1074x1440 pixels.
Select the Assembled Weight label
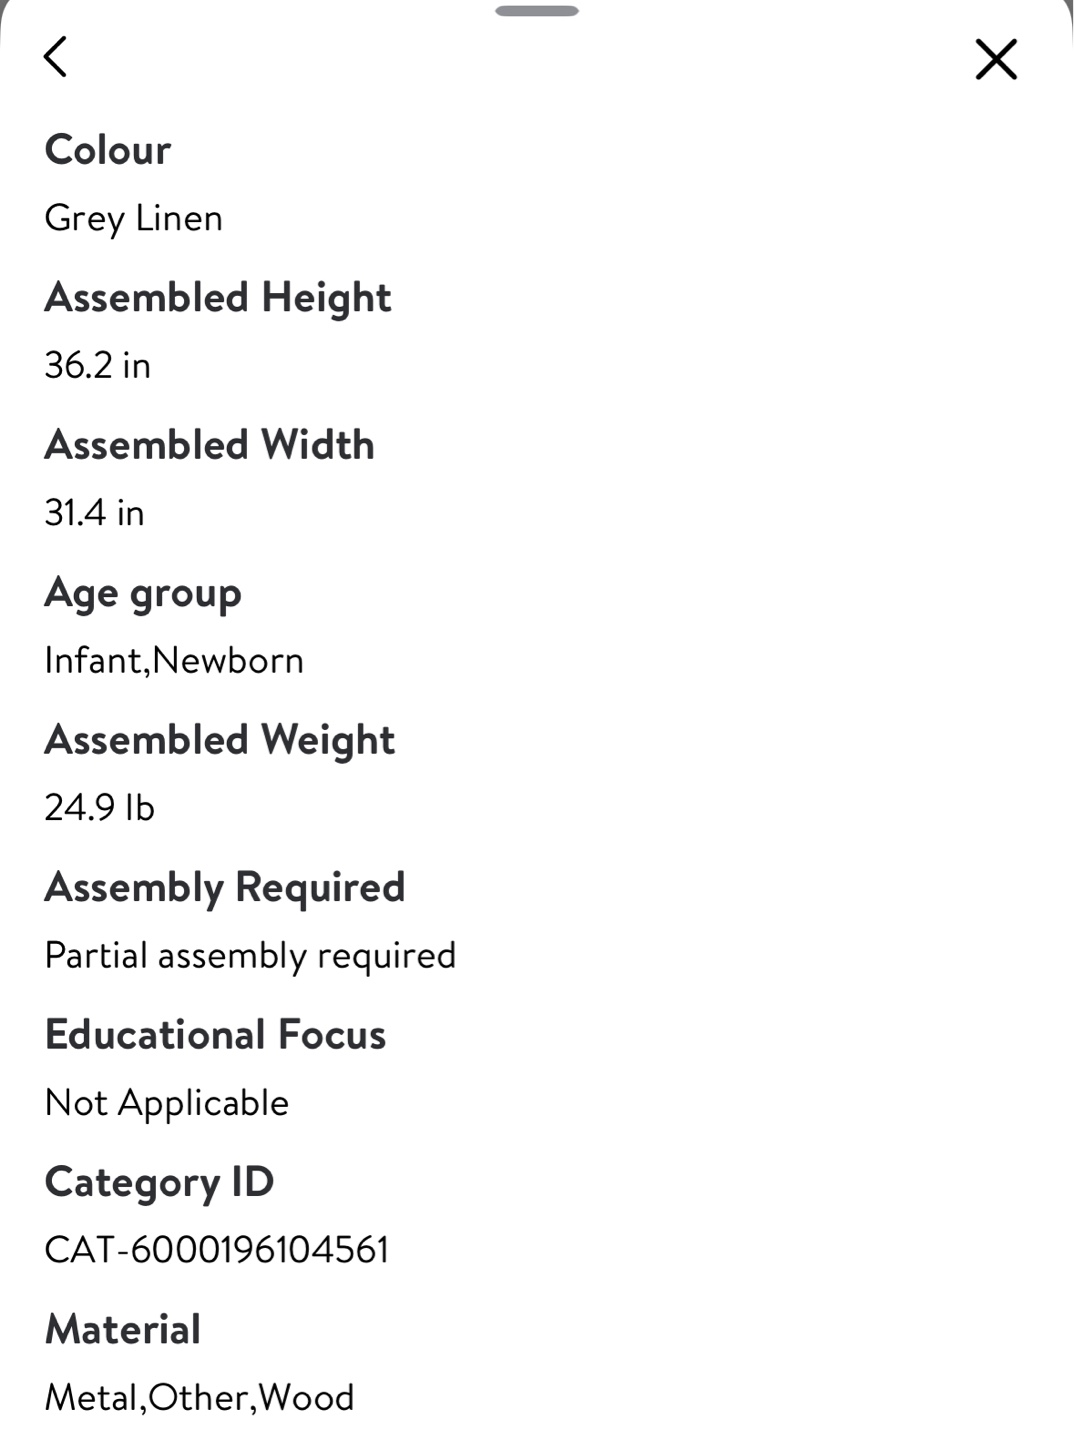point(220,741)
